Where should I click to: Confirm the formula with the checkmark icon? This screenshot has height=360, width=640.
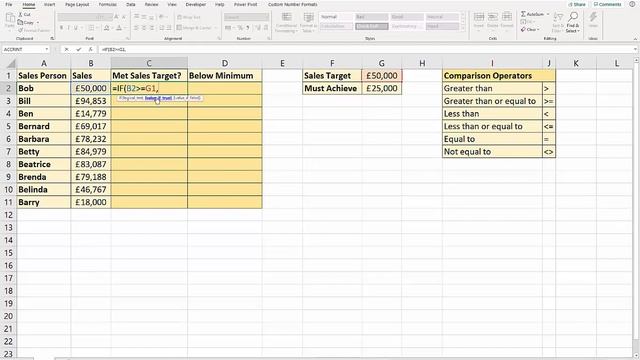coord(79,49)
